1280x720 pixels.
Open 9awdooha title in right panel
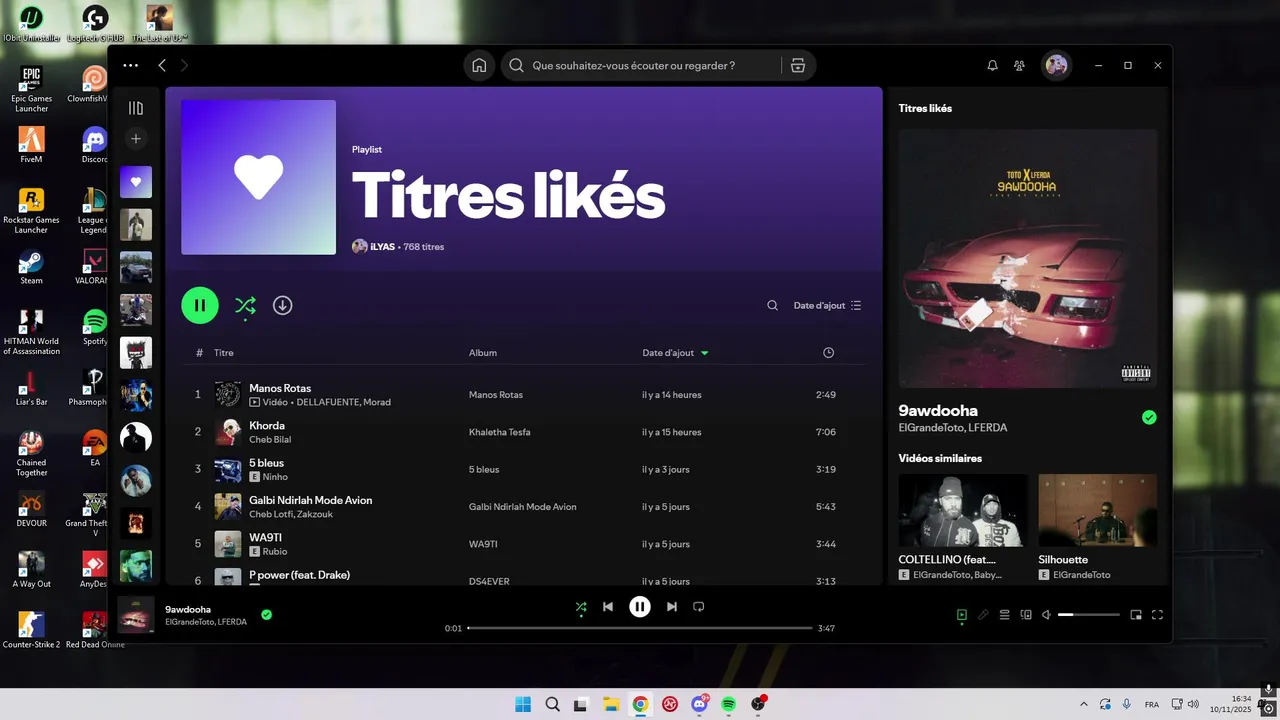pos(938,410)
